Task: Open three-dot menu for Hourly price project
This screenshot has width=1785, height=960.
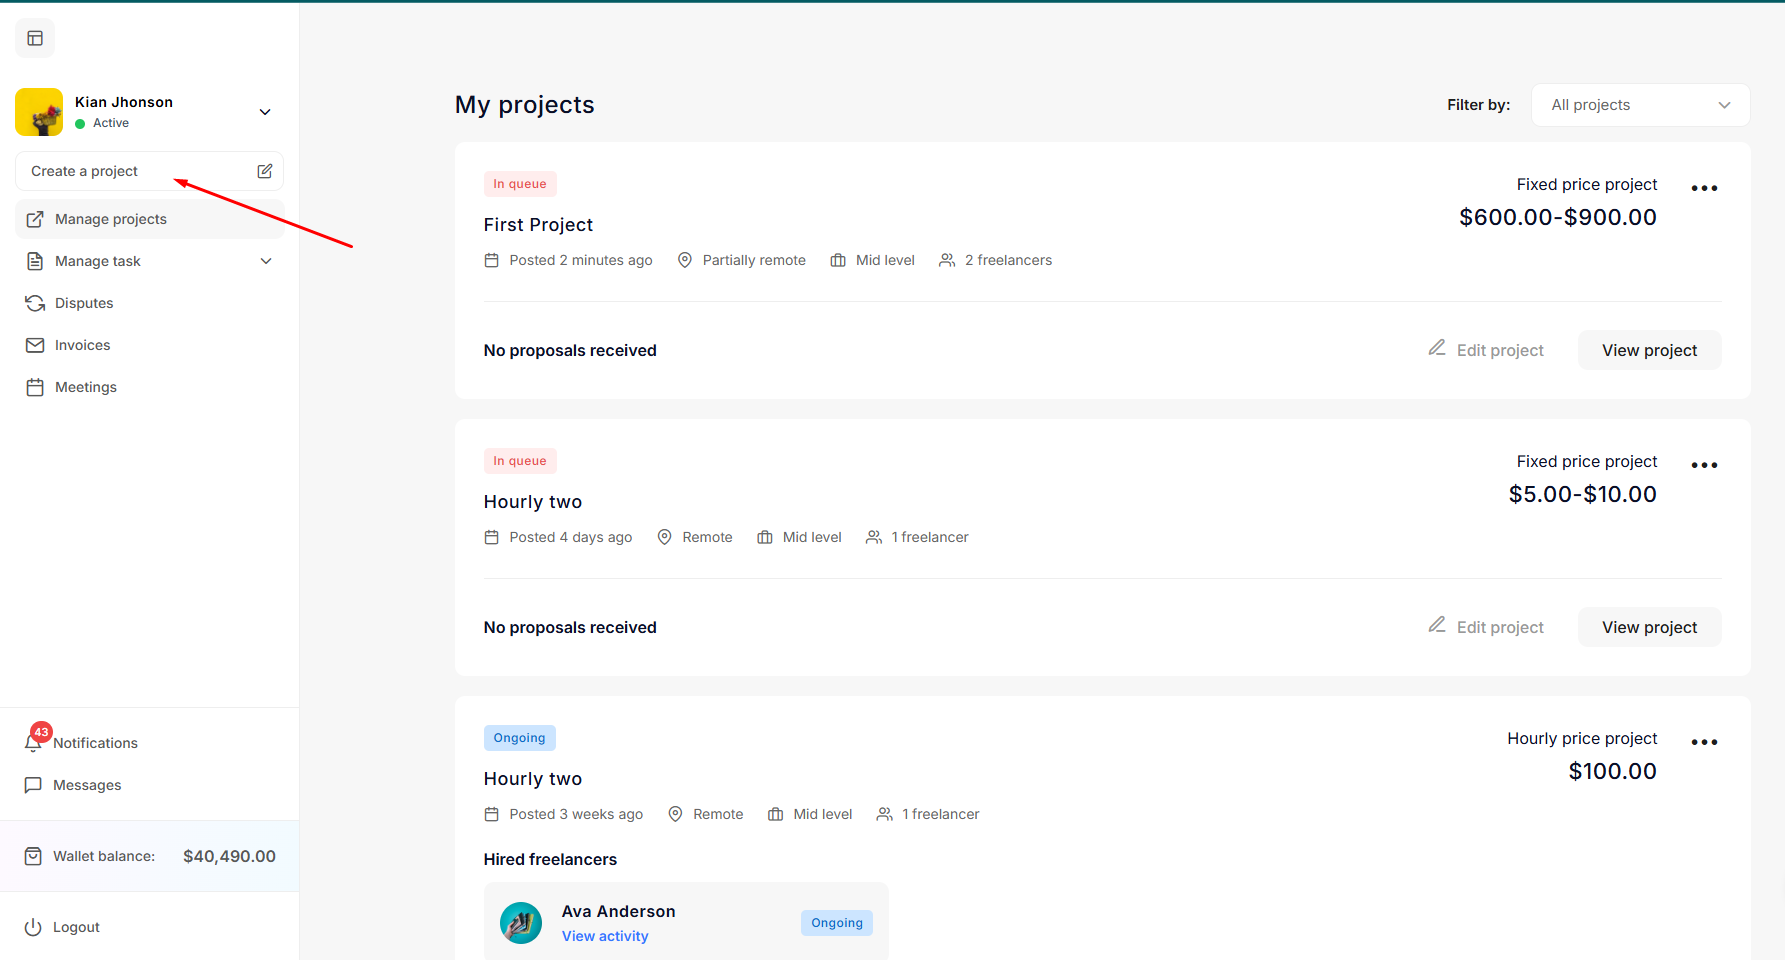Action: pos(1704,742)
